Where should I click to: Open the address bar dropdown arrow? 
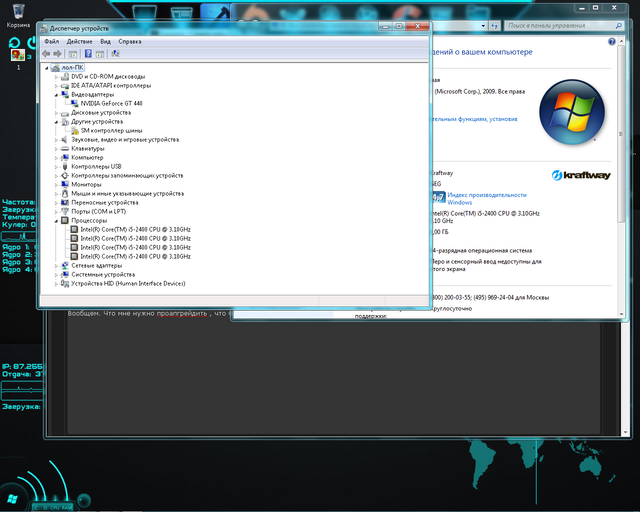483,26
